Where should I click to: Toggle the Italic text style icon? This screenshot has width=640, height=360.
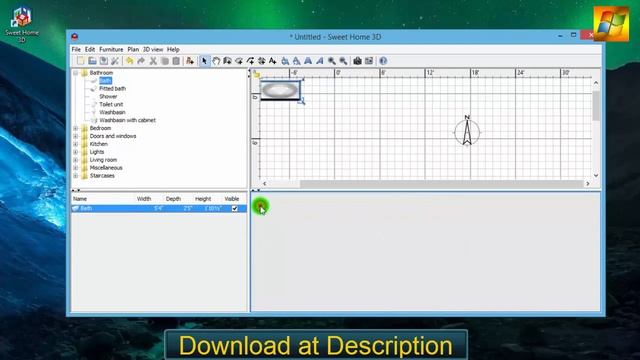pos(320,61)
